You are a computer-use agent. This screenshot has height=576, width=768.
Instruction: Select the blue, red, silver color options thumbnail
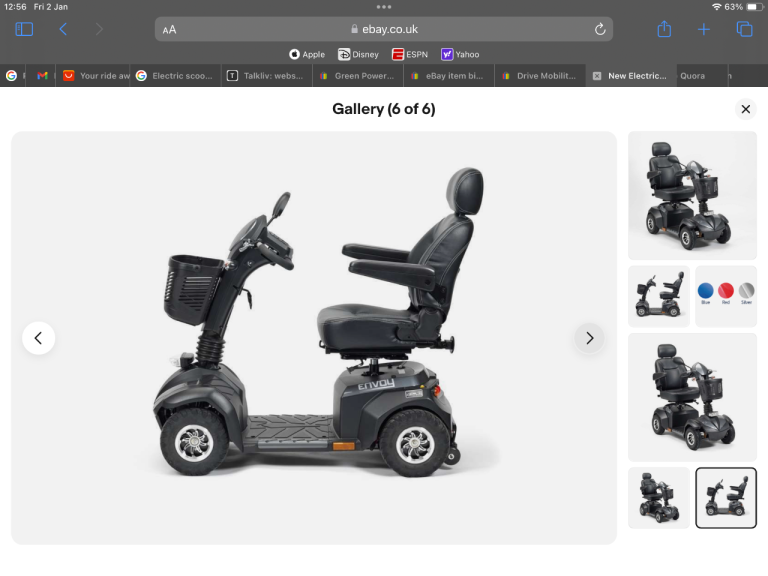point(726,296)
